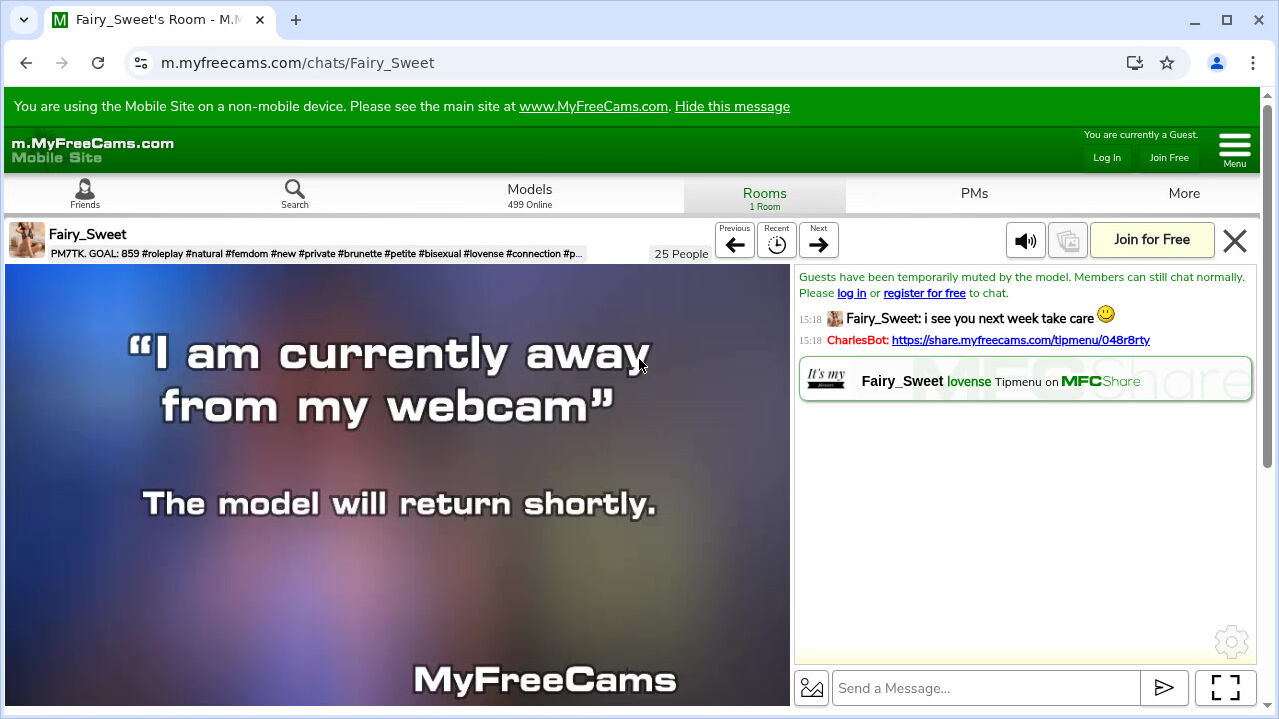Click the Send a Message input field
This screenshot has height=719, width=1279.
[985, 688]
